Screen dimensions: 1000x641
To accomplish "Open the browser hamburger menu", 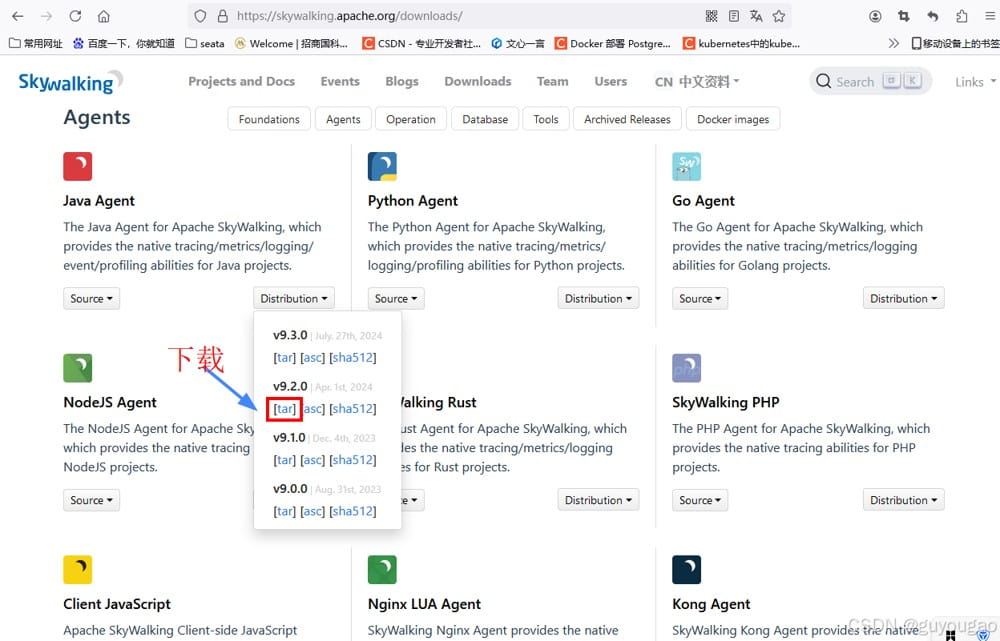I will [x=990, y=16].
